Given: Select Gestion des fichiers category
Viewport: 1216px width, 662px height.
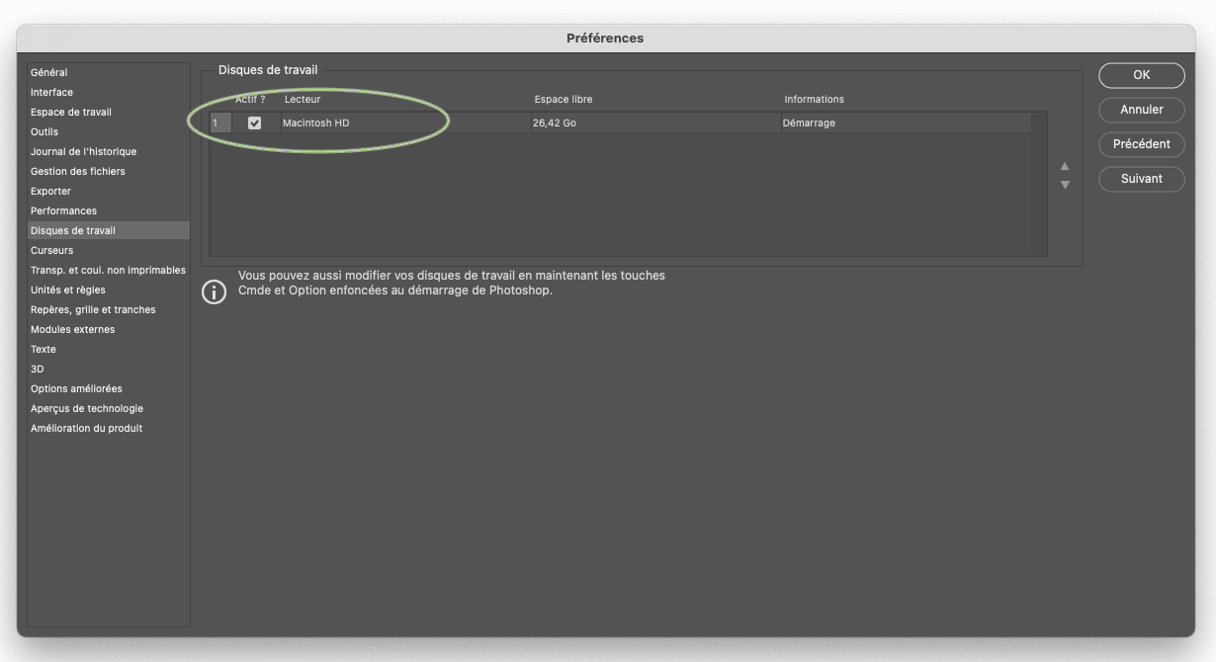Looking at the screenshot, I should (x=78, y=172).
